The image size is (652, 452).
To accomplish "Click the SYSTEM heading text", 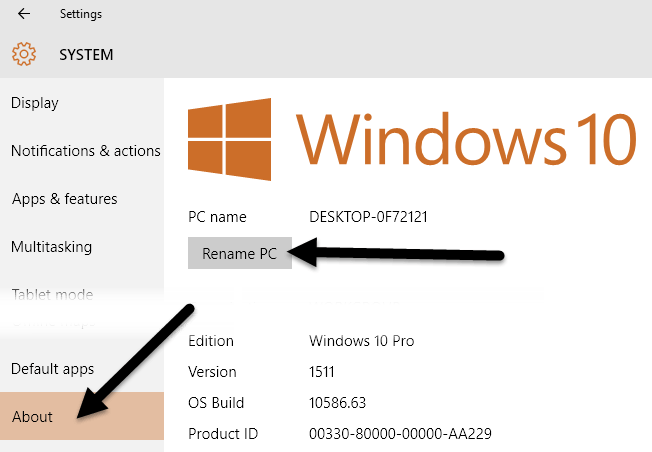I will click(x=86, y=54).
